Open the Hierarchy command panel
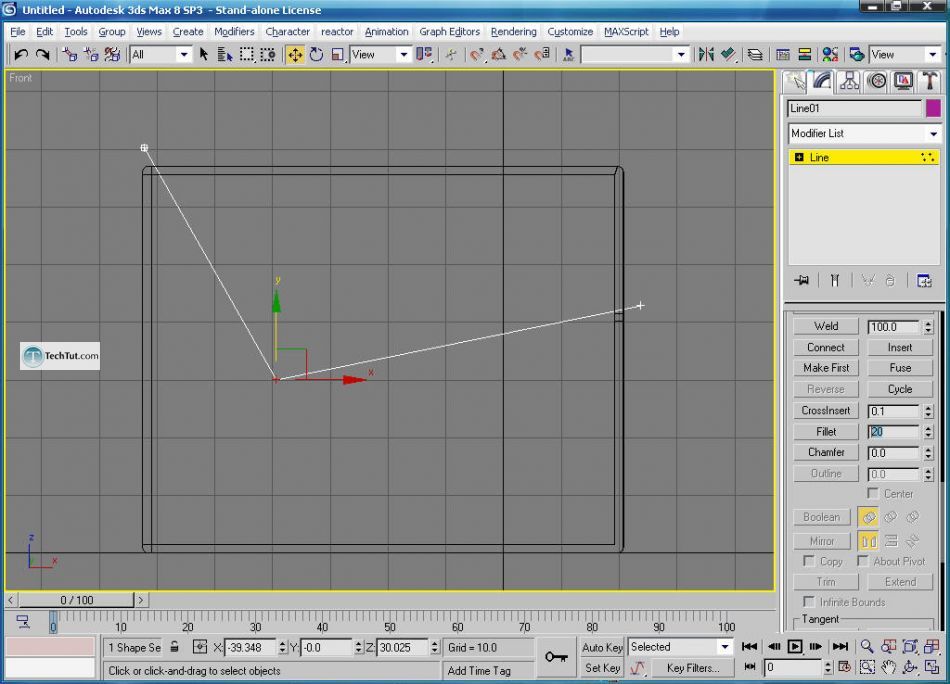 [x=849, y=82]
